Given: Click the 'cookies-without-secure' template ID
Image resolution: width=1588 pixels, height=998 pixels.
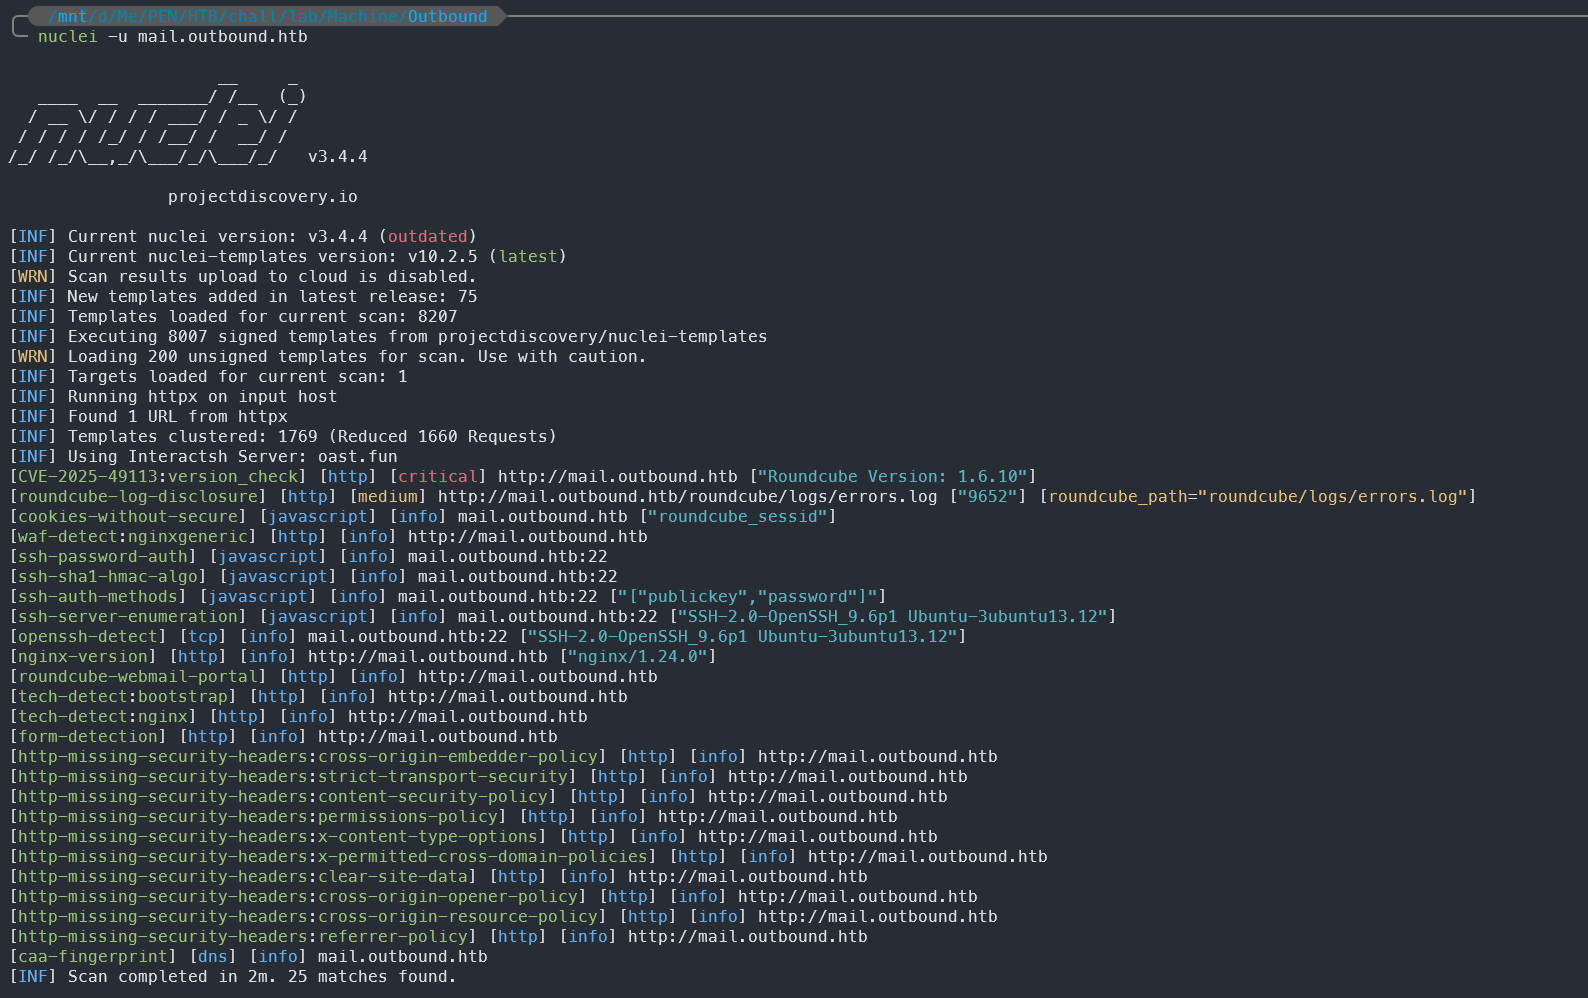Looking at the screenshot, I should [128, 517].
